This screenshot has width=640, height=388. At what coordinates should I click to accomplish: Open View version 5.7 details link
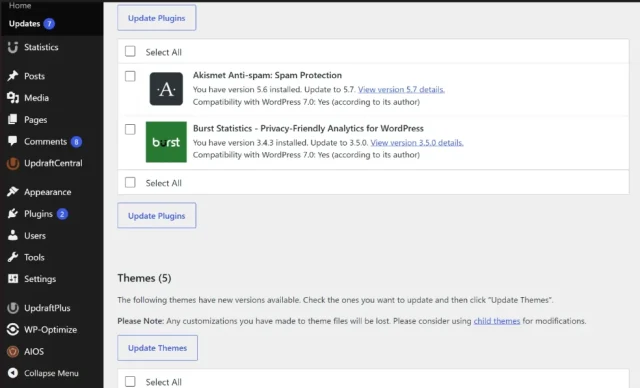click(401, 89)
